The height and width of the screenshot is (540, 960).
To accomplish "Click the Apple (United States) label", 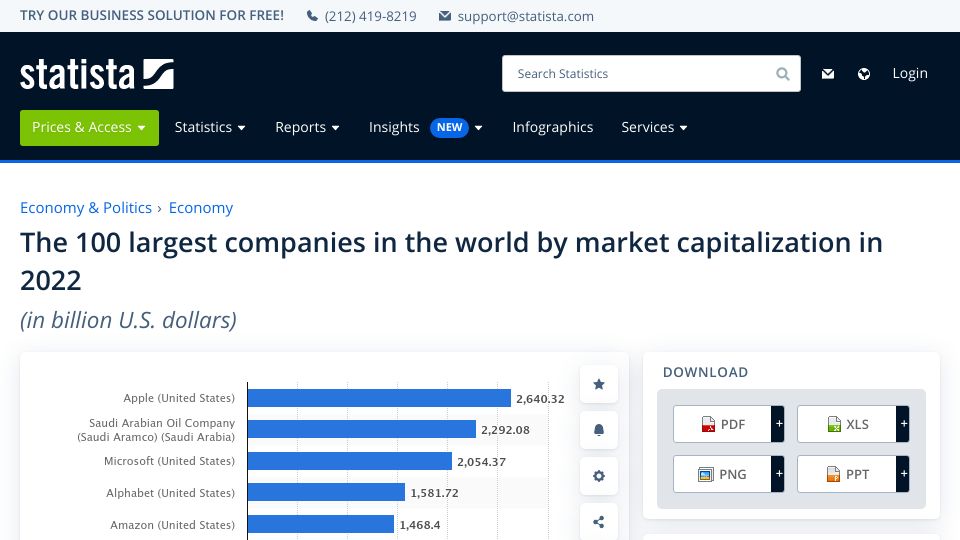I will [x=179, y=398].
